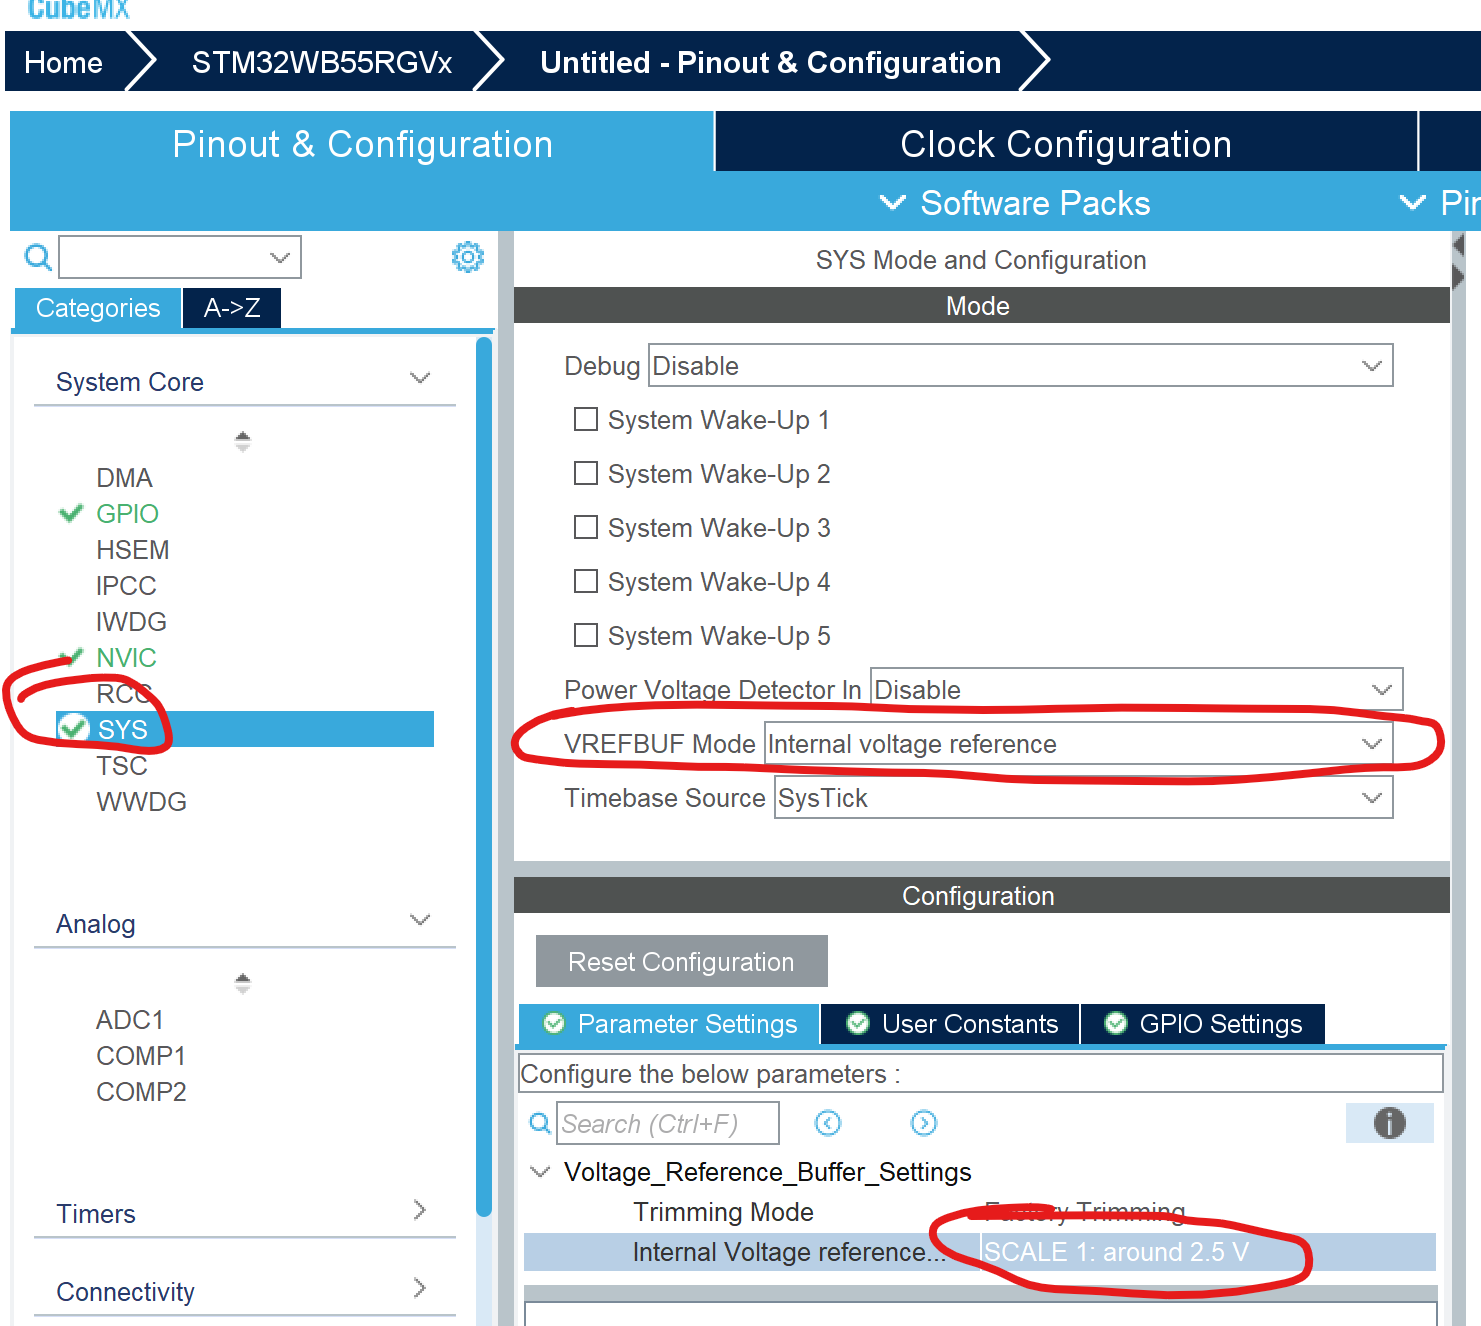Click the info icon in Parameter Settings
This screenshot has height=1326, width=1481.
tap(1389, 1123)
